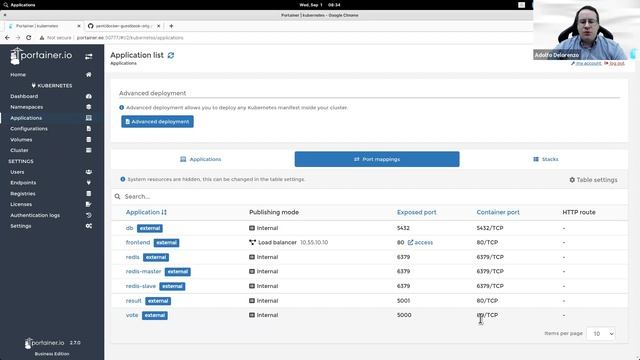
Task: Click the Users group icon
Action: (x=89, y=172)
